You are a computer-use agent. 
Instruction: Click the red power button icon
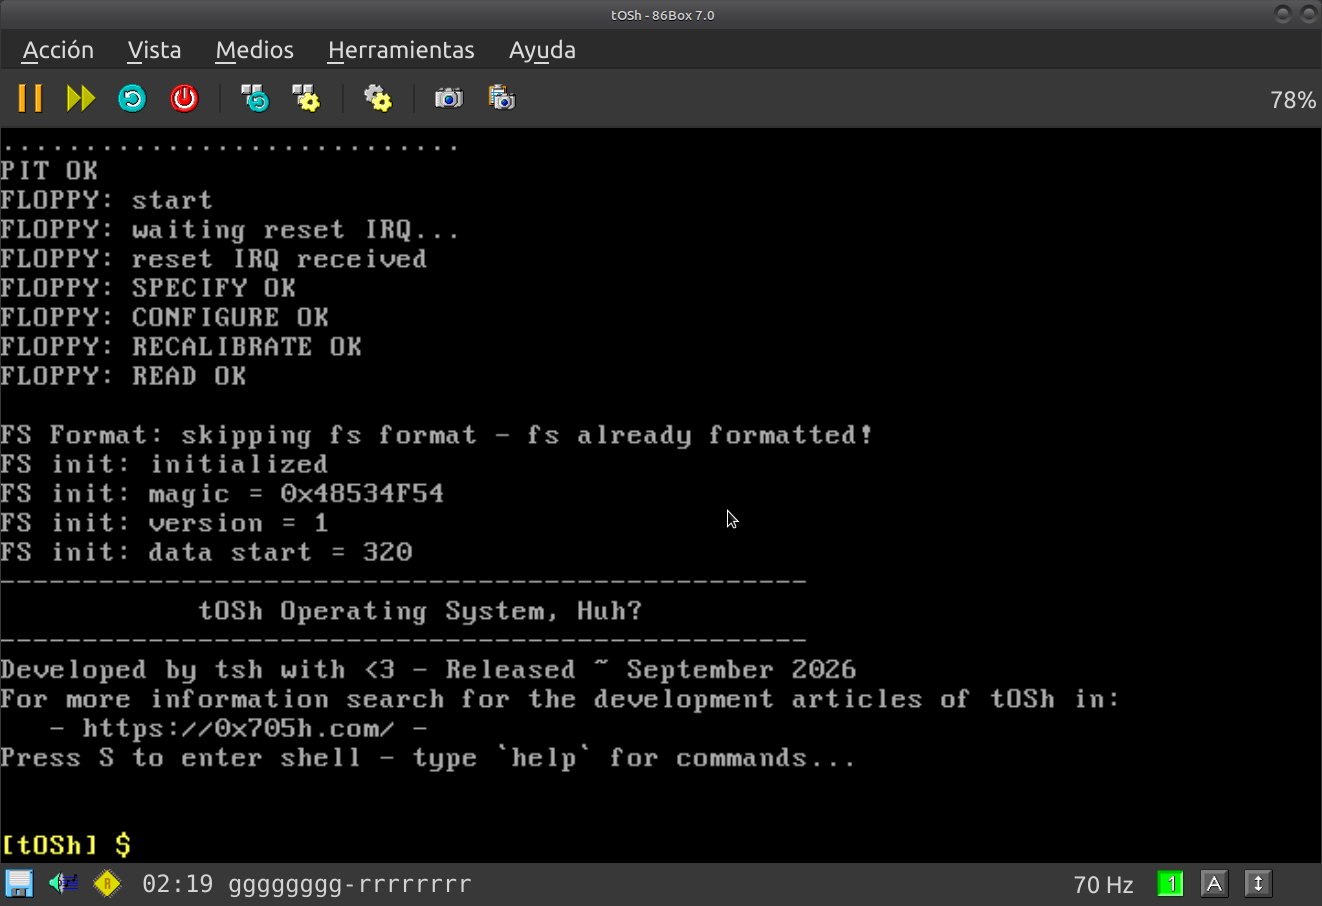pyautogui.click(x=184, y=98)
